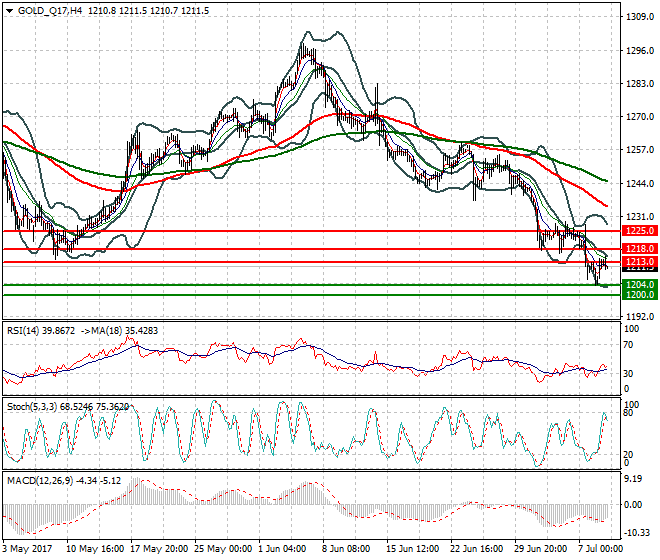Click the 17 May 20:00 date label
The width and height of the screenshot is (660, 560).
tap(159, 549)
